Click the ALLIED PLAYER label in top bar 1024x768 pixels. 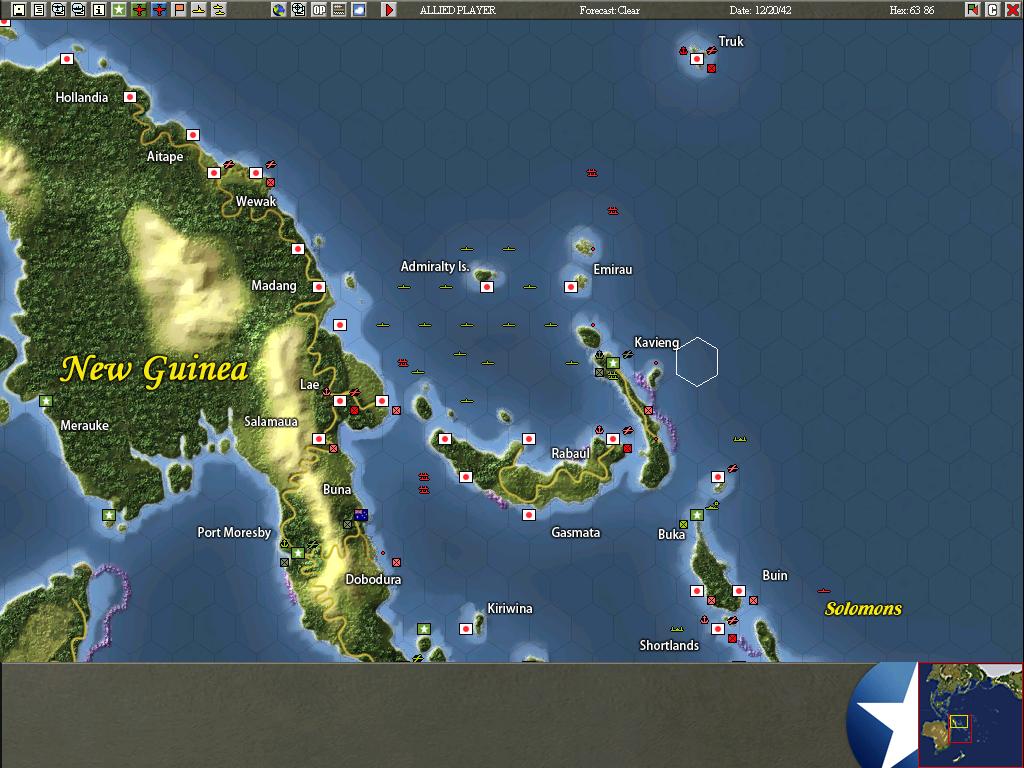(458, 10)
